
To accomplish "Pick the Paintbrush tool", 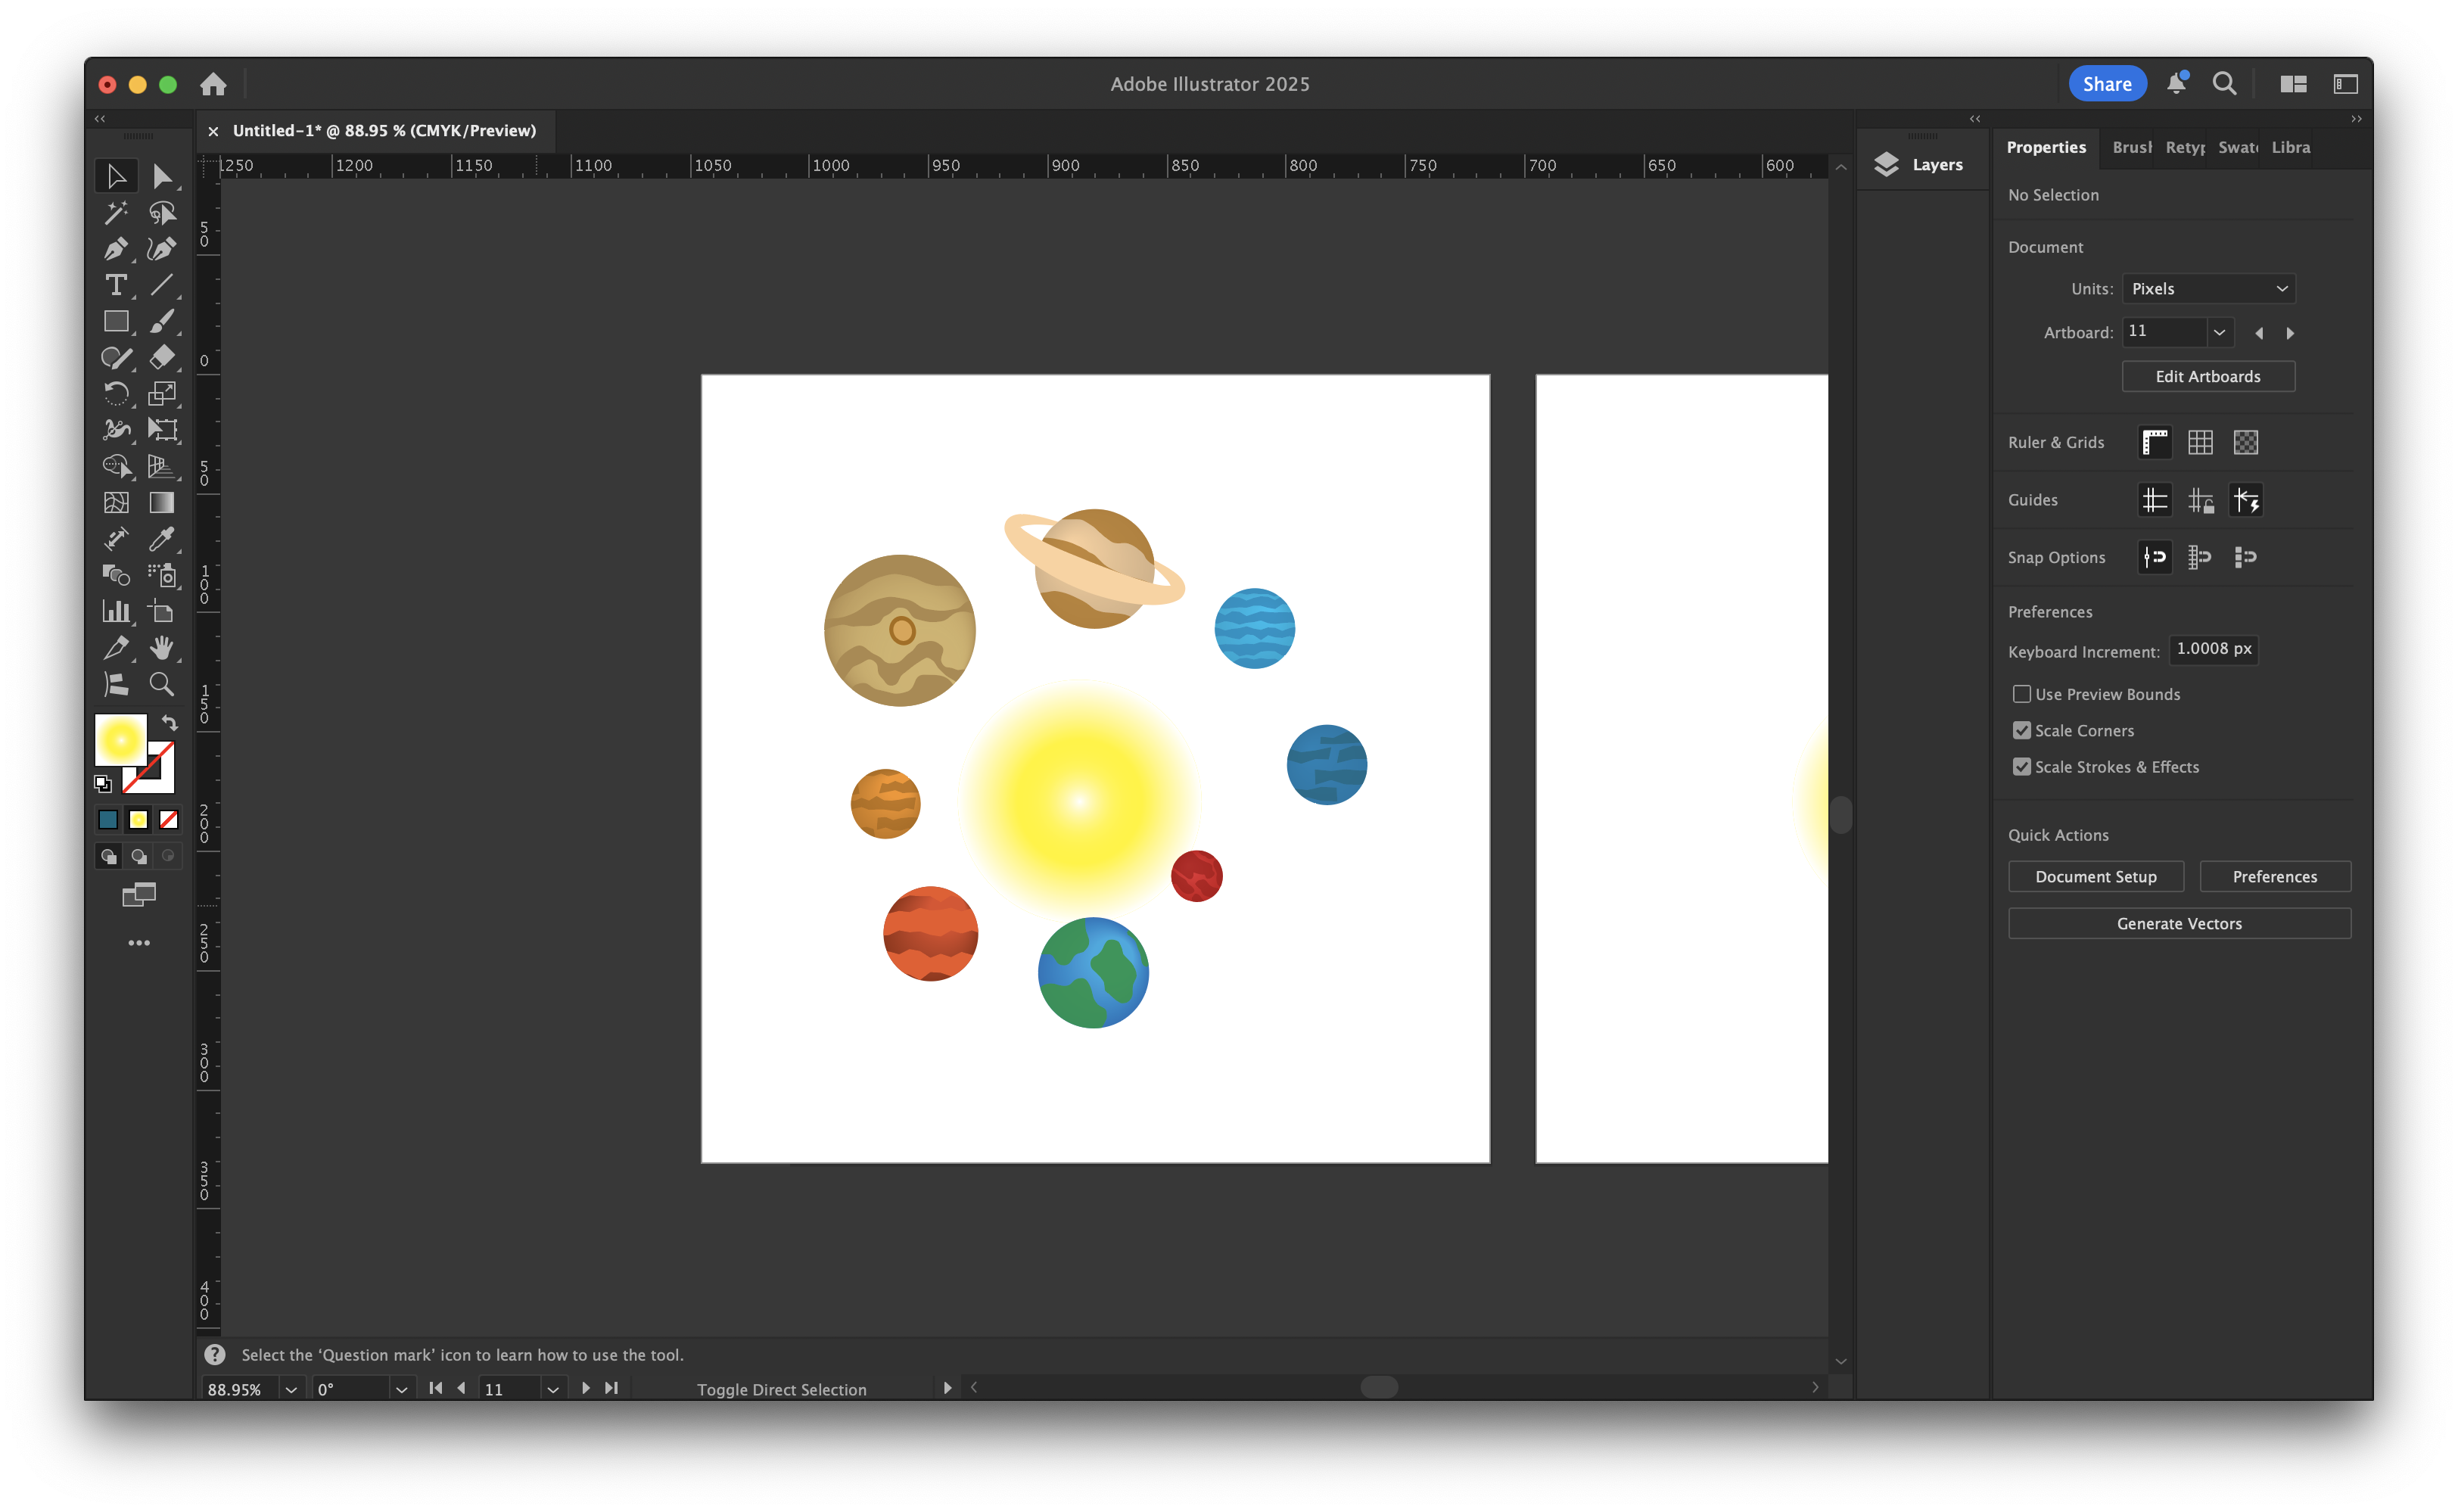I will (162, 321).
